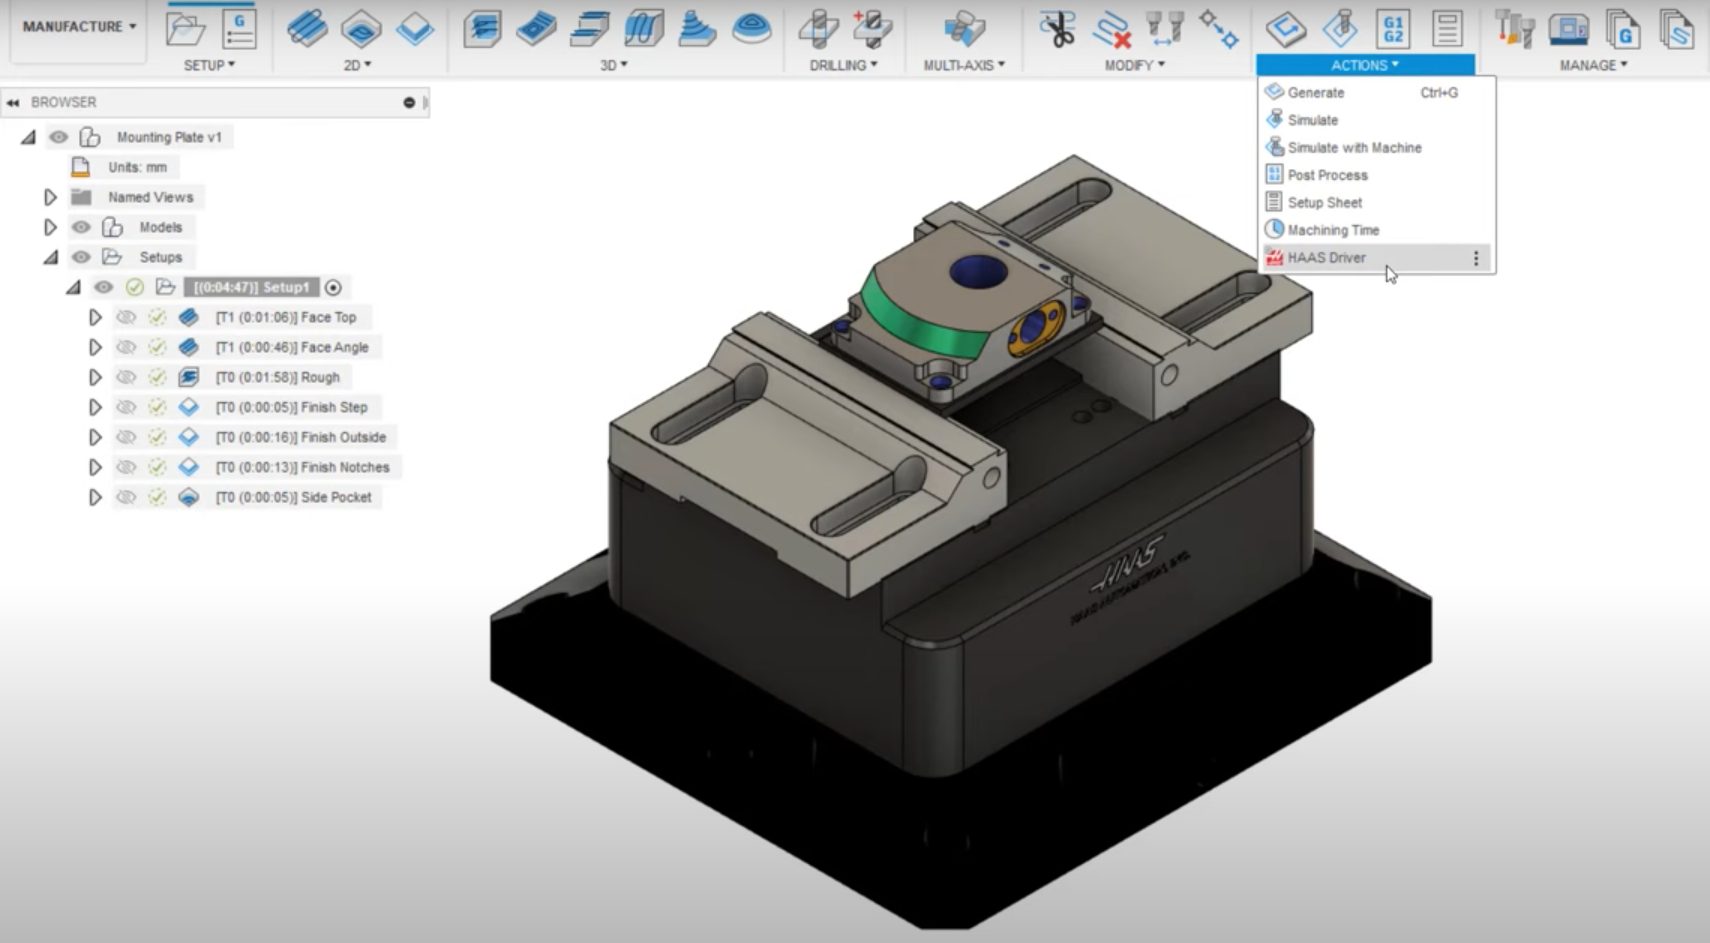Expand the Named Views tree node
Image resolution: width=1710 pixels, height=943 pixels.
(x=50, y=197)
